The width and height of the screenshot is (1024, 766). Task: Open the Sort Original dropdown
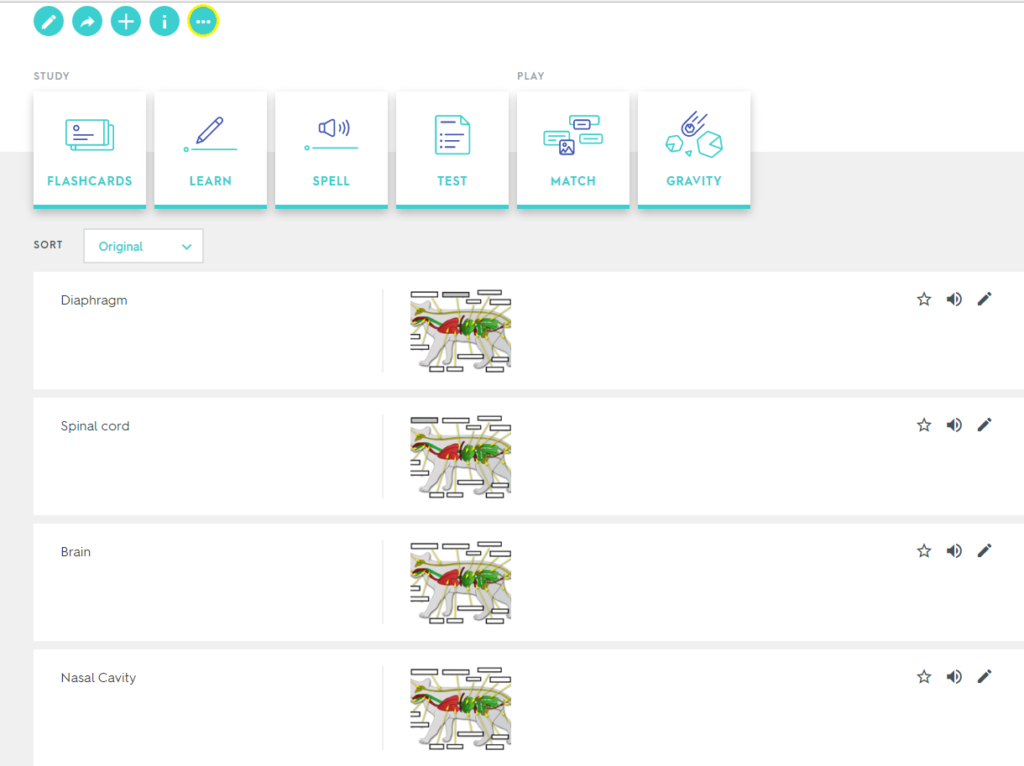click(x=143, y=246)
